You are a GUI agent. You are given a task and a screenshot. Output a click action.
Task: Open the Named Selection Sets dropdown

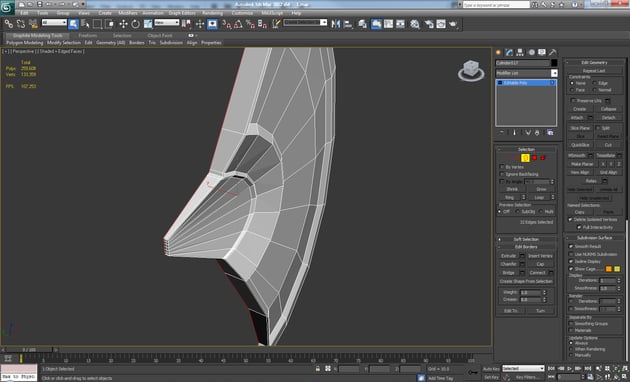tap(305, 23)
